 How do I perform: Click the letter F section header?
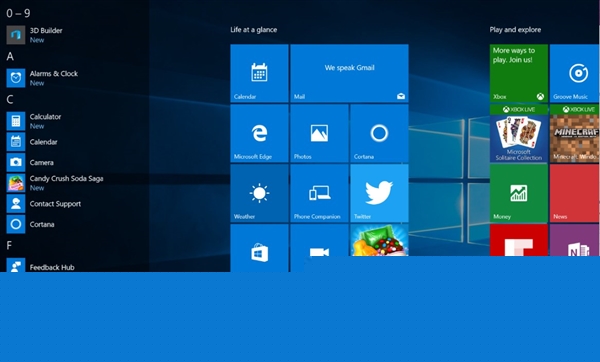10,246
